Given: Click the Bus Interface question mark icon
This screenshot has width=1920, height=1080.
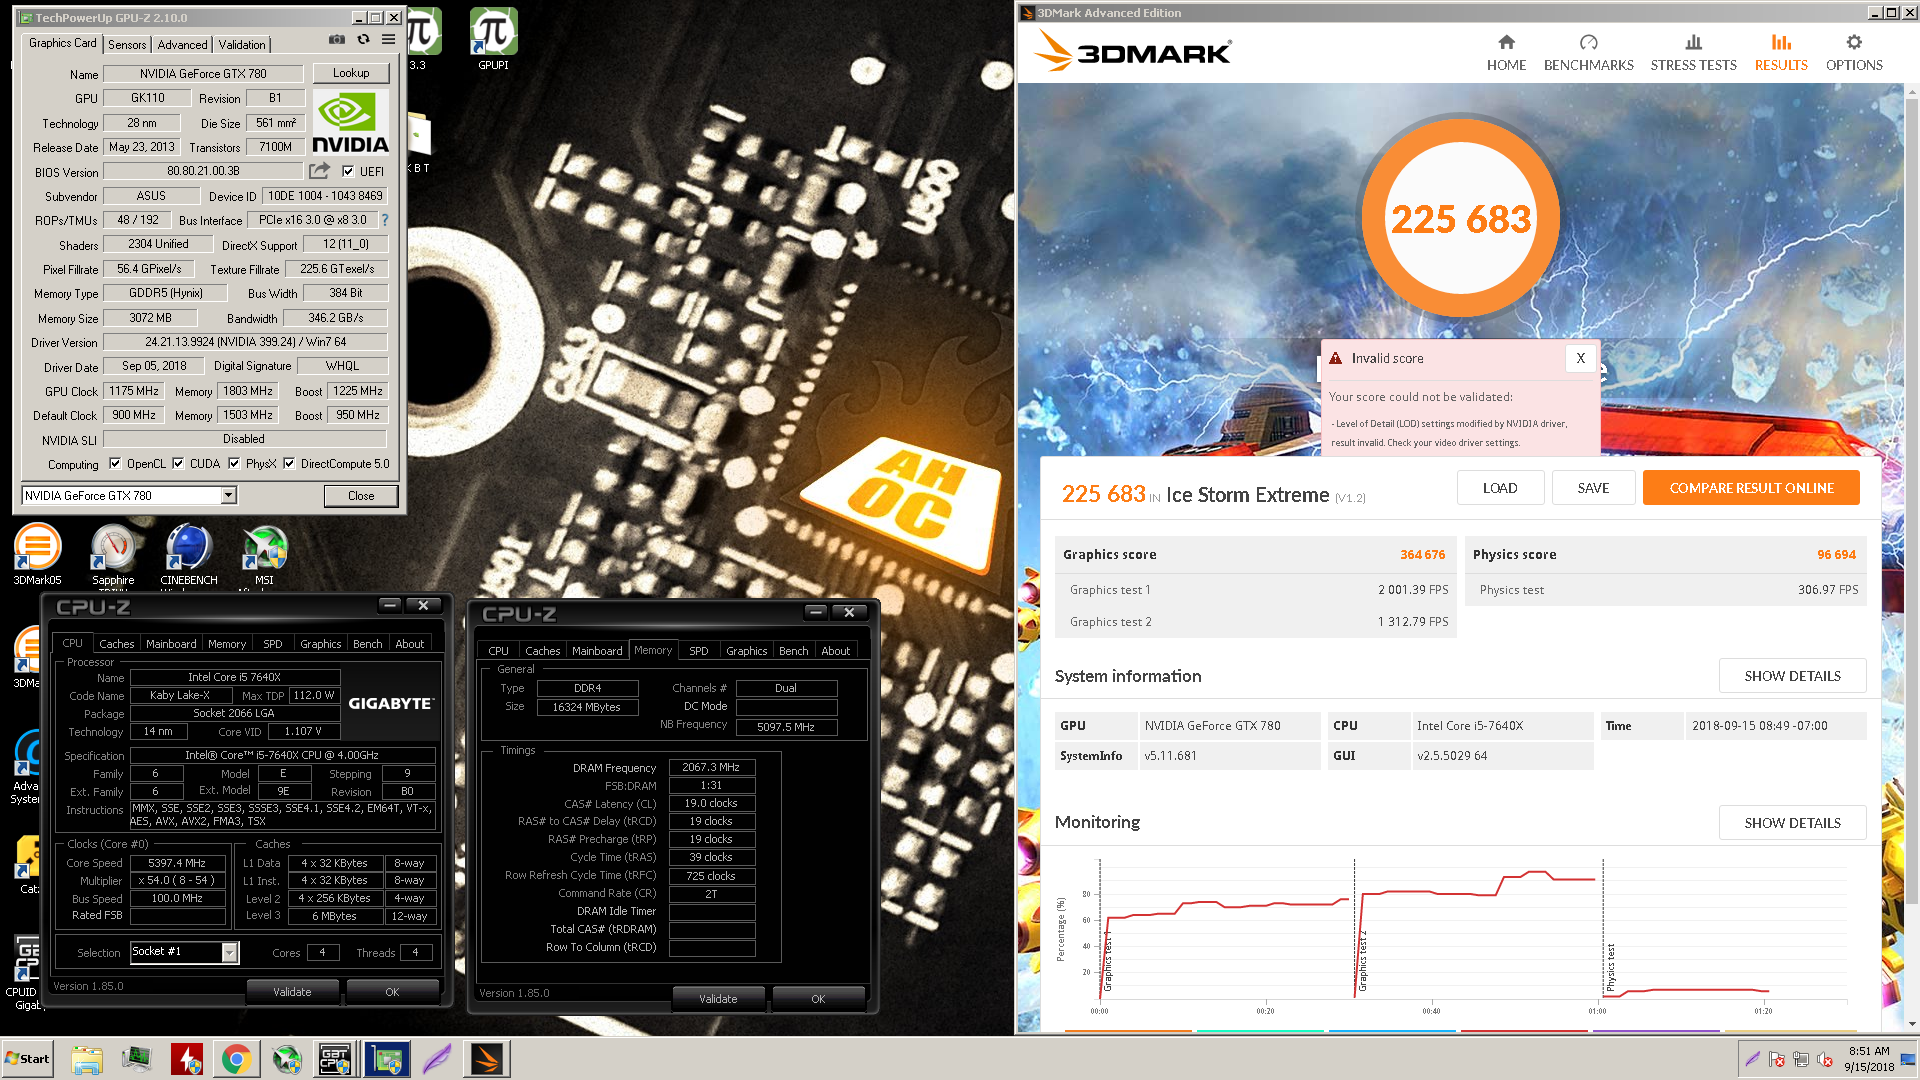Looking at the screenshot, I should coord(385,220).
